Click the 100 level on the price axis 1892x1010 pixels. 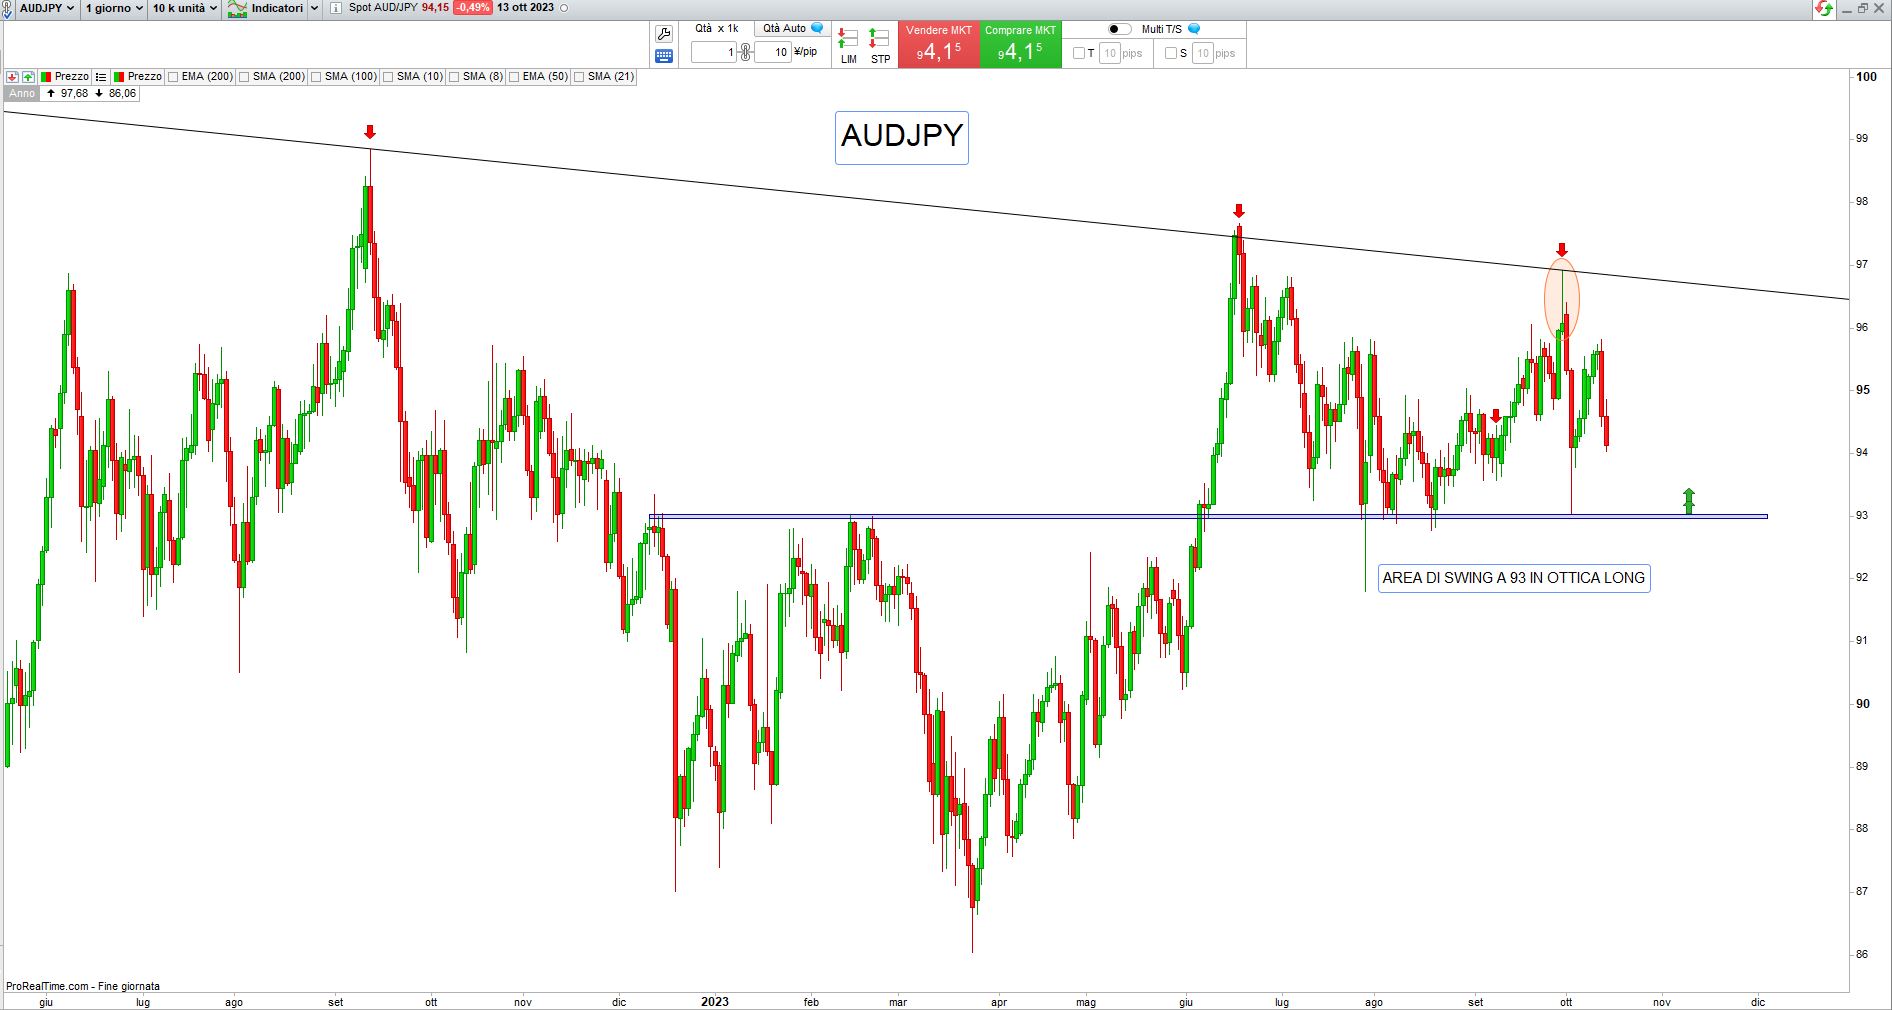(1865, 77)
